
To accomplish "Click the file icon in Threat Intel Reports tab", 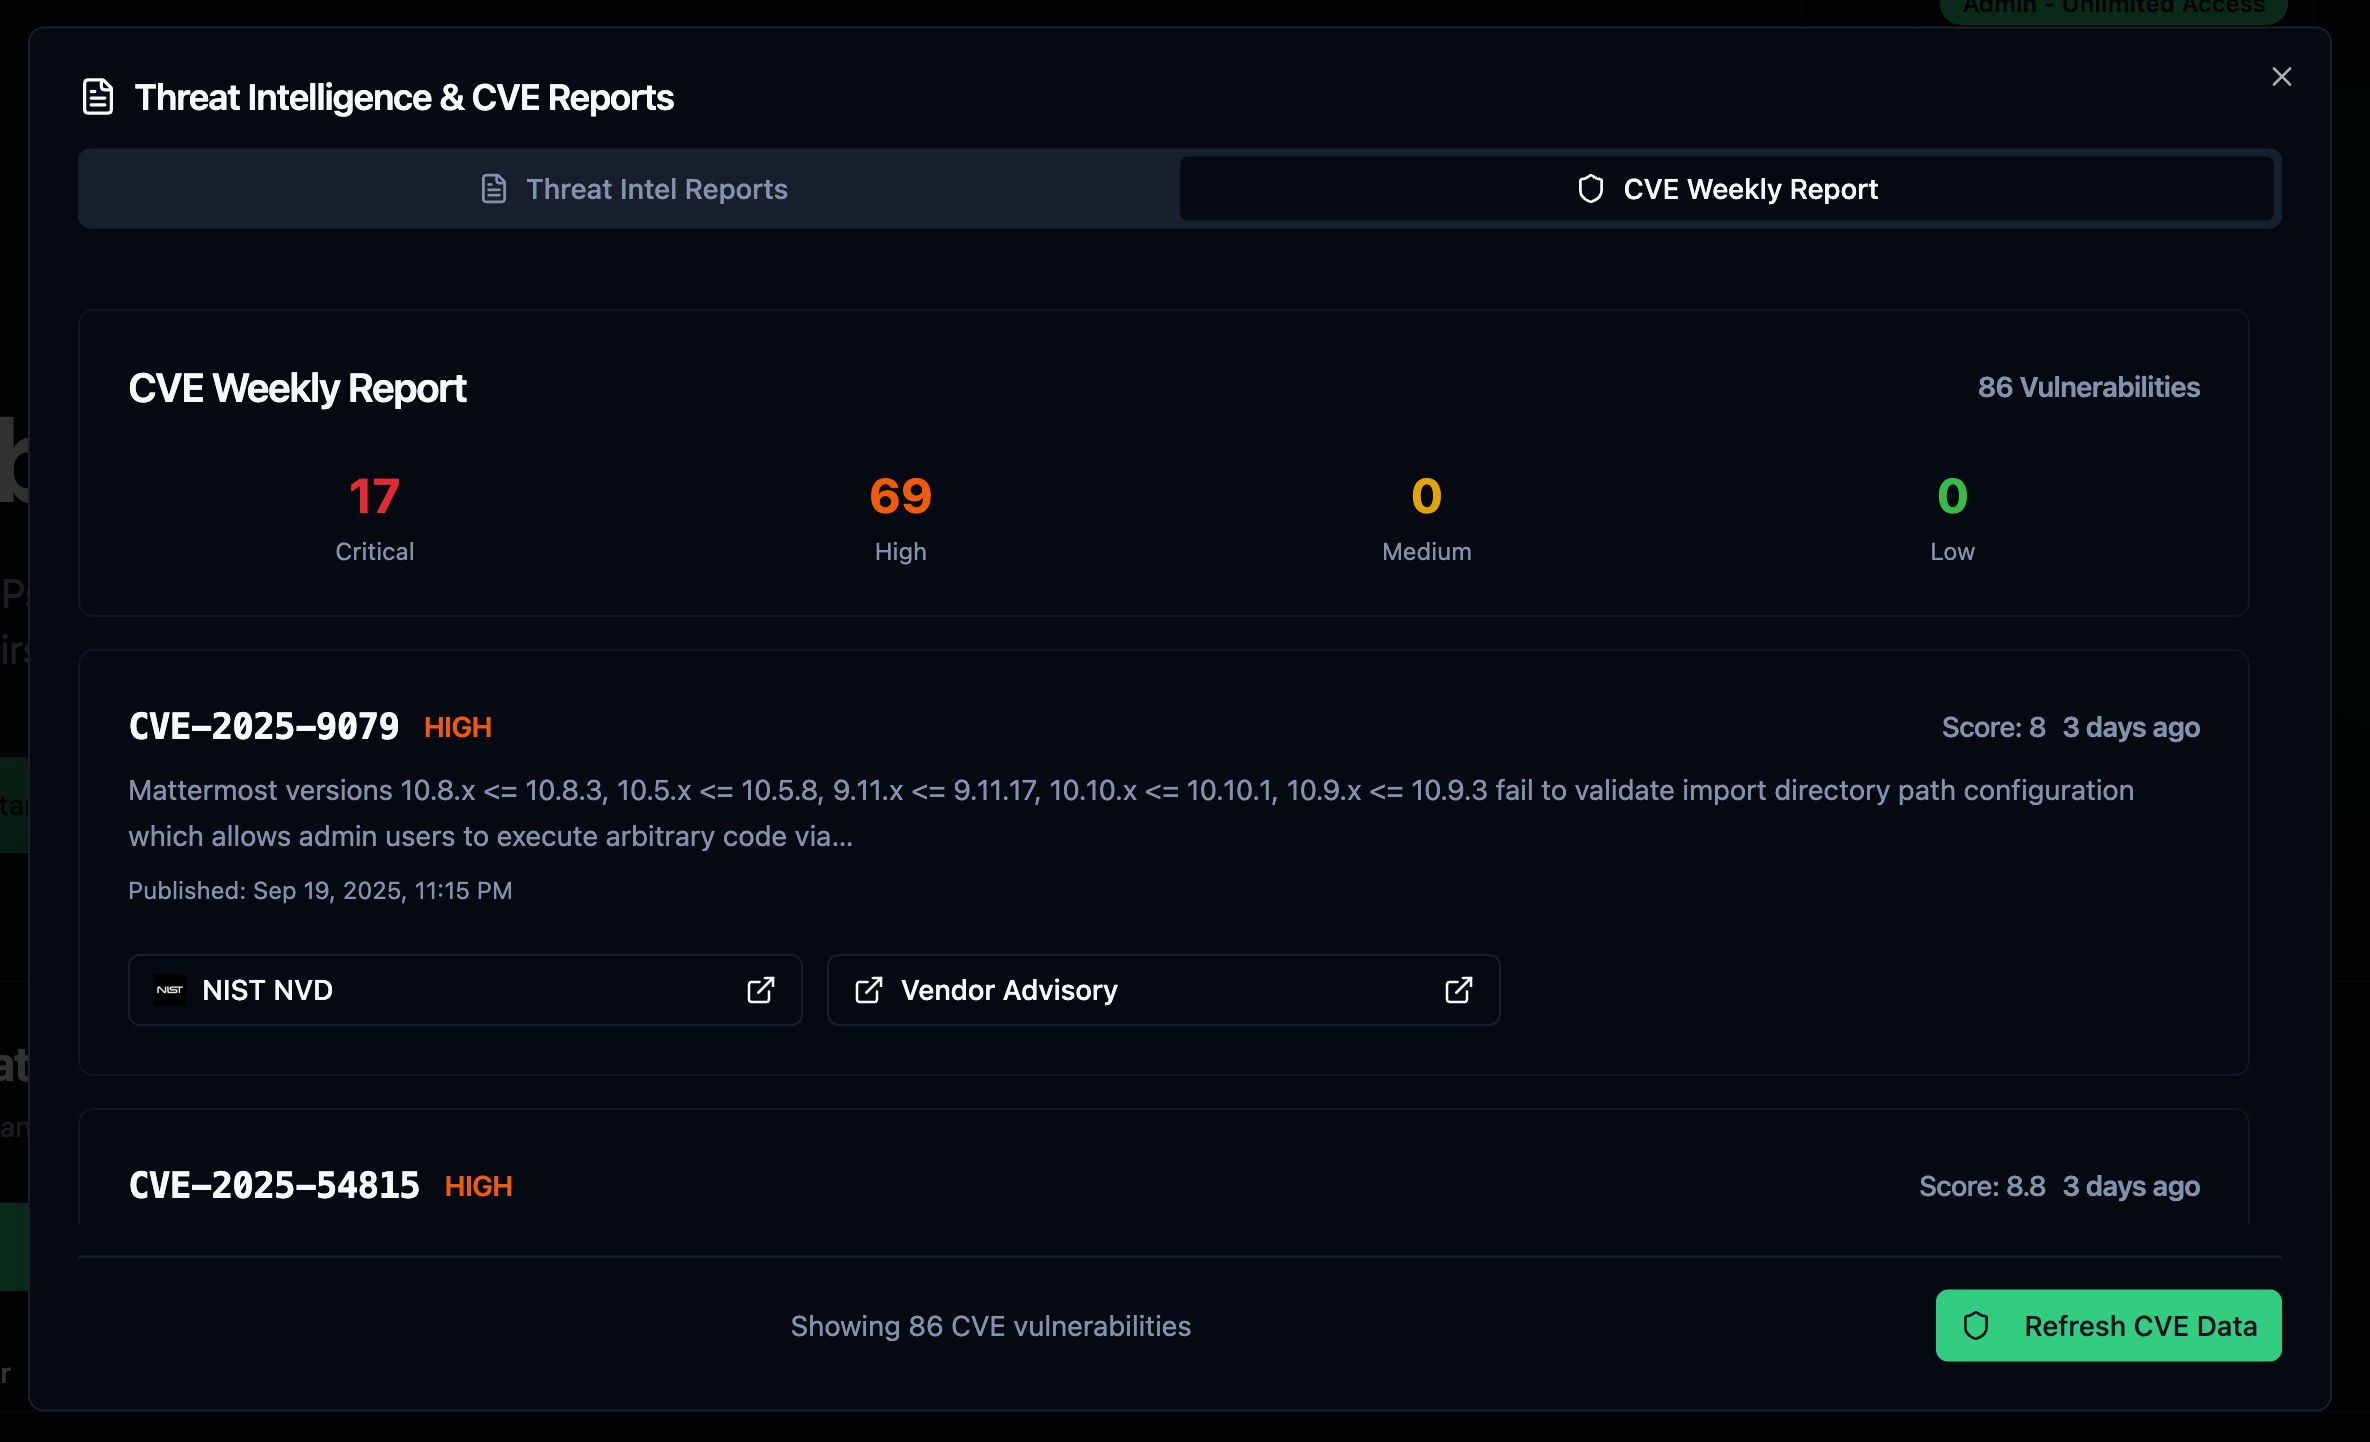I will point(494,189).
